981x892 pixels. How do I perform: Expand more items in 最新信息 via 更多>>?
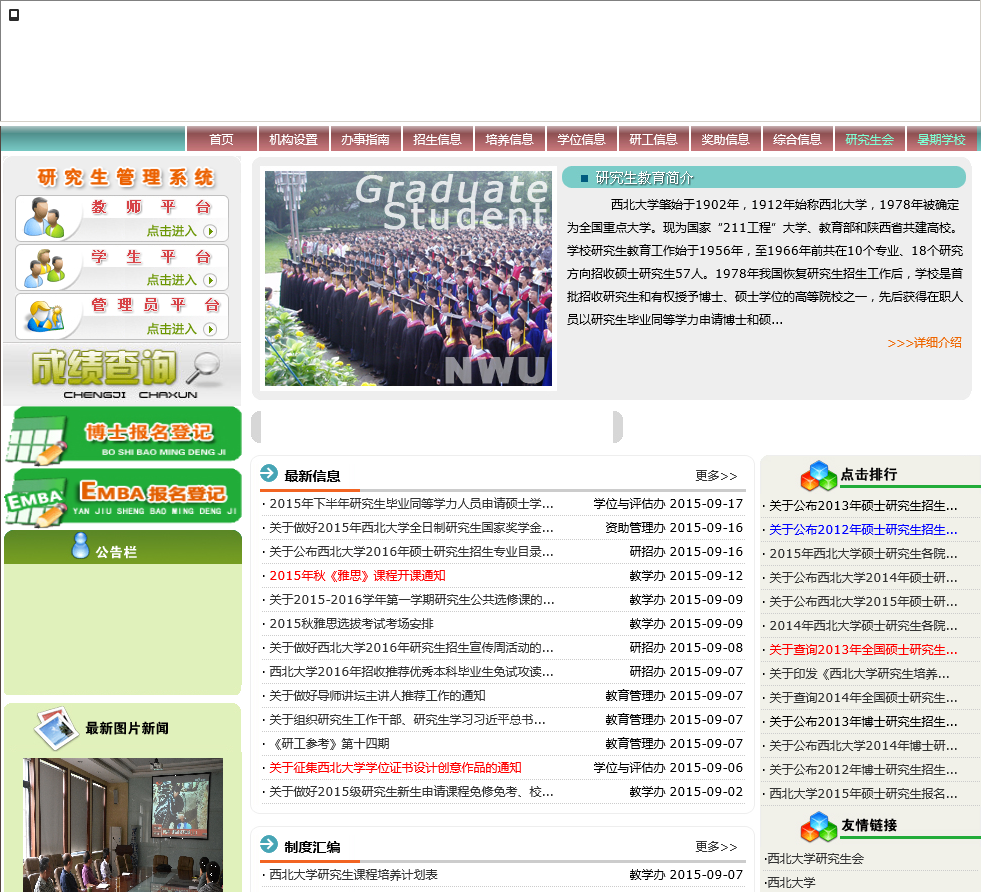(x=716, y=476)
